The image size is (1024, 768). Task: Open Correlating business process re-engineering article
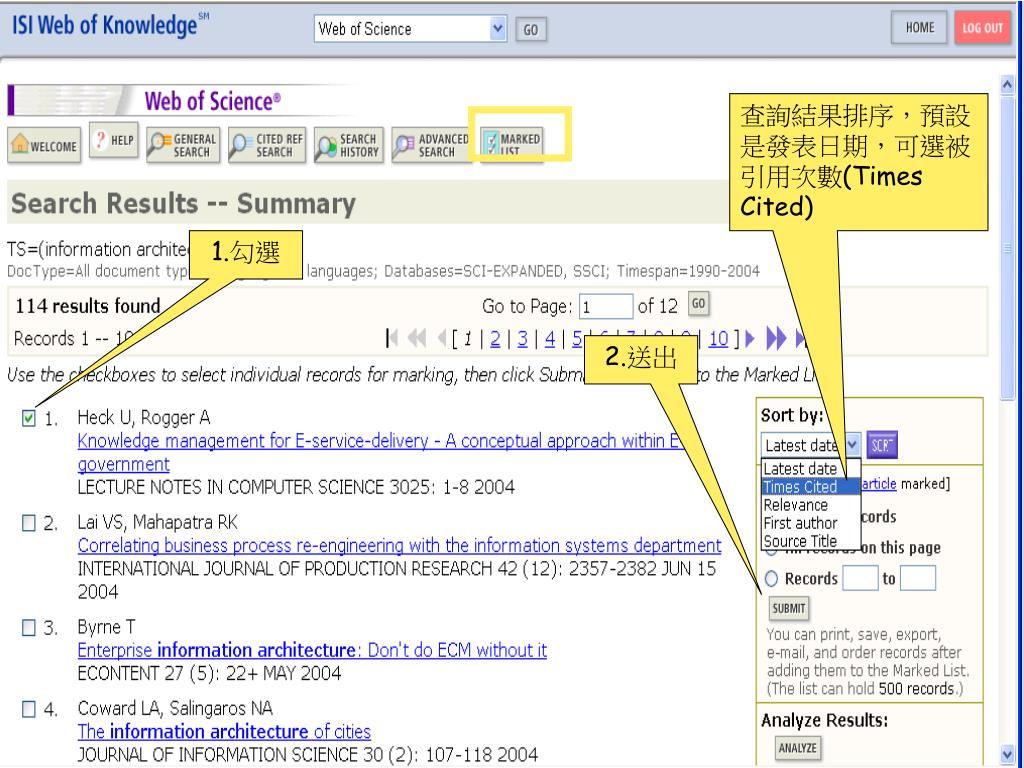tap(399, 545)
